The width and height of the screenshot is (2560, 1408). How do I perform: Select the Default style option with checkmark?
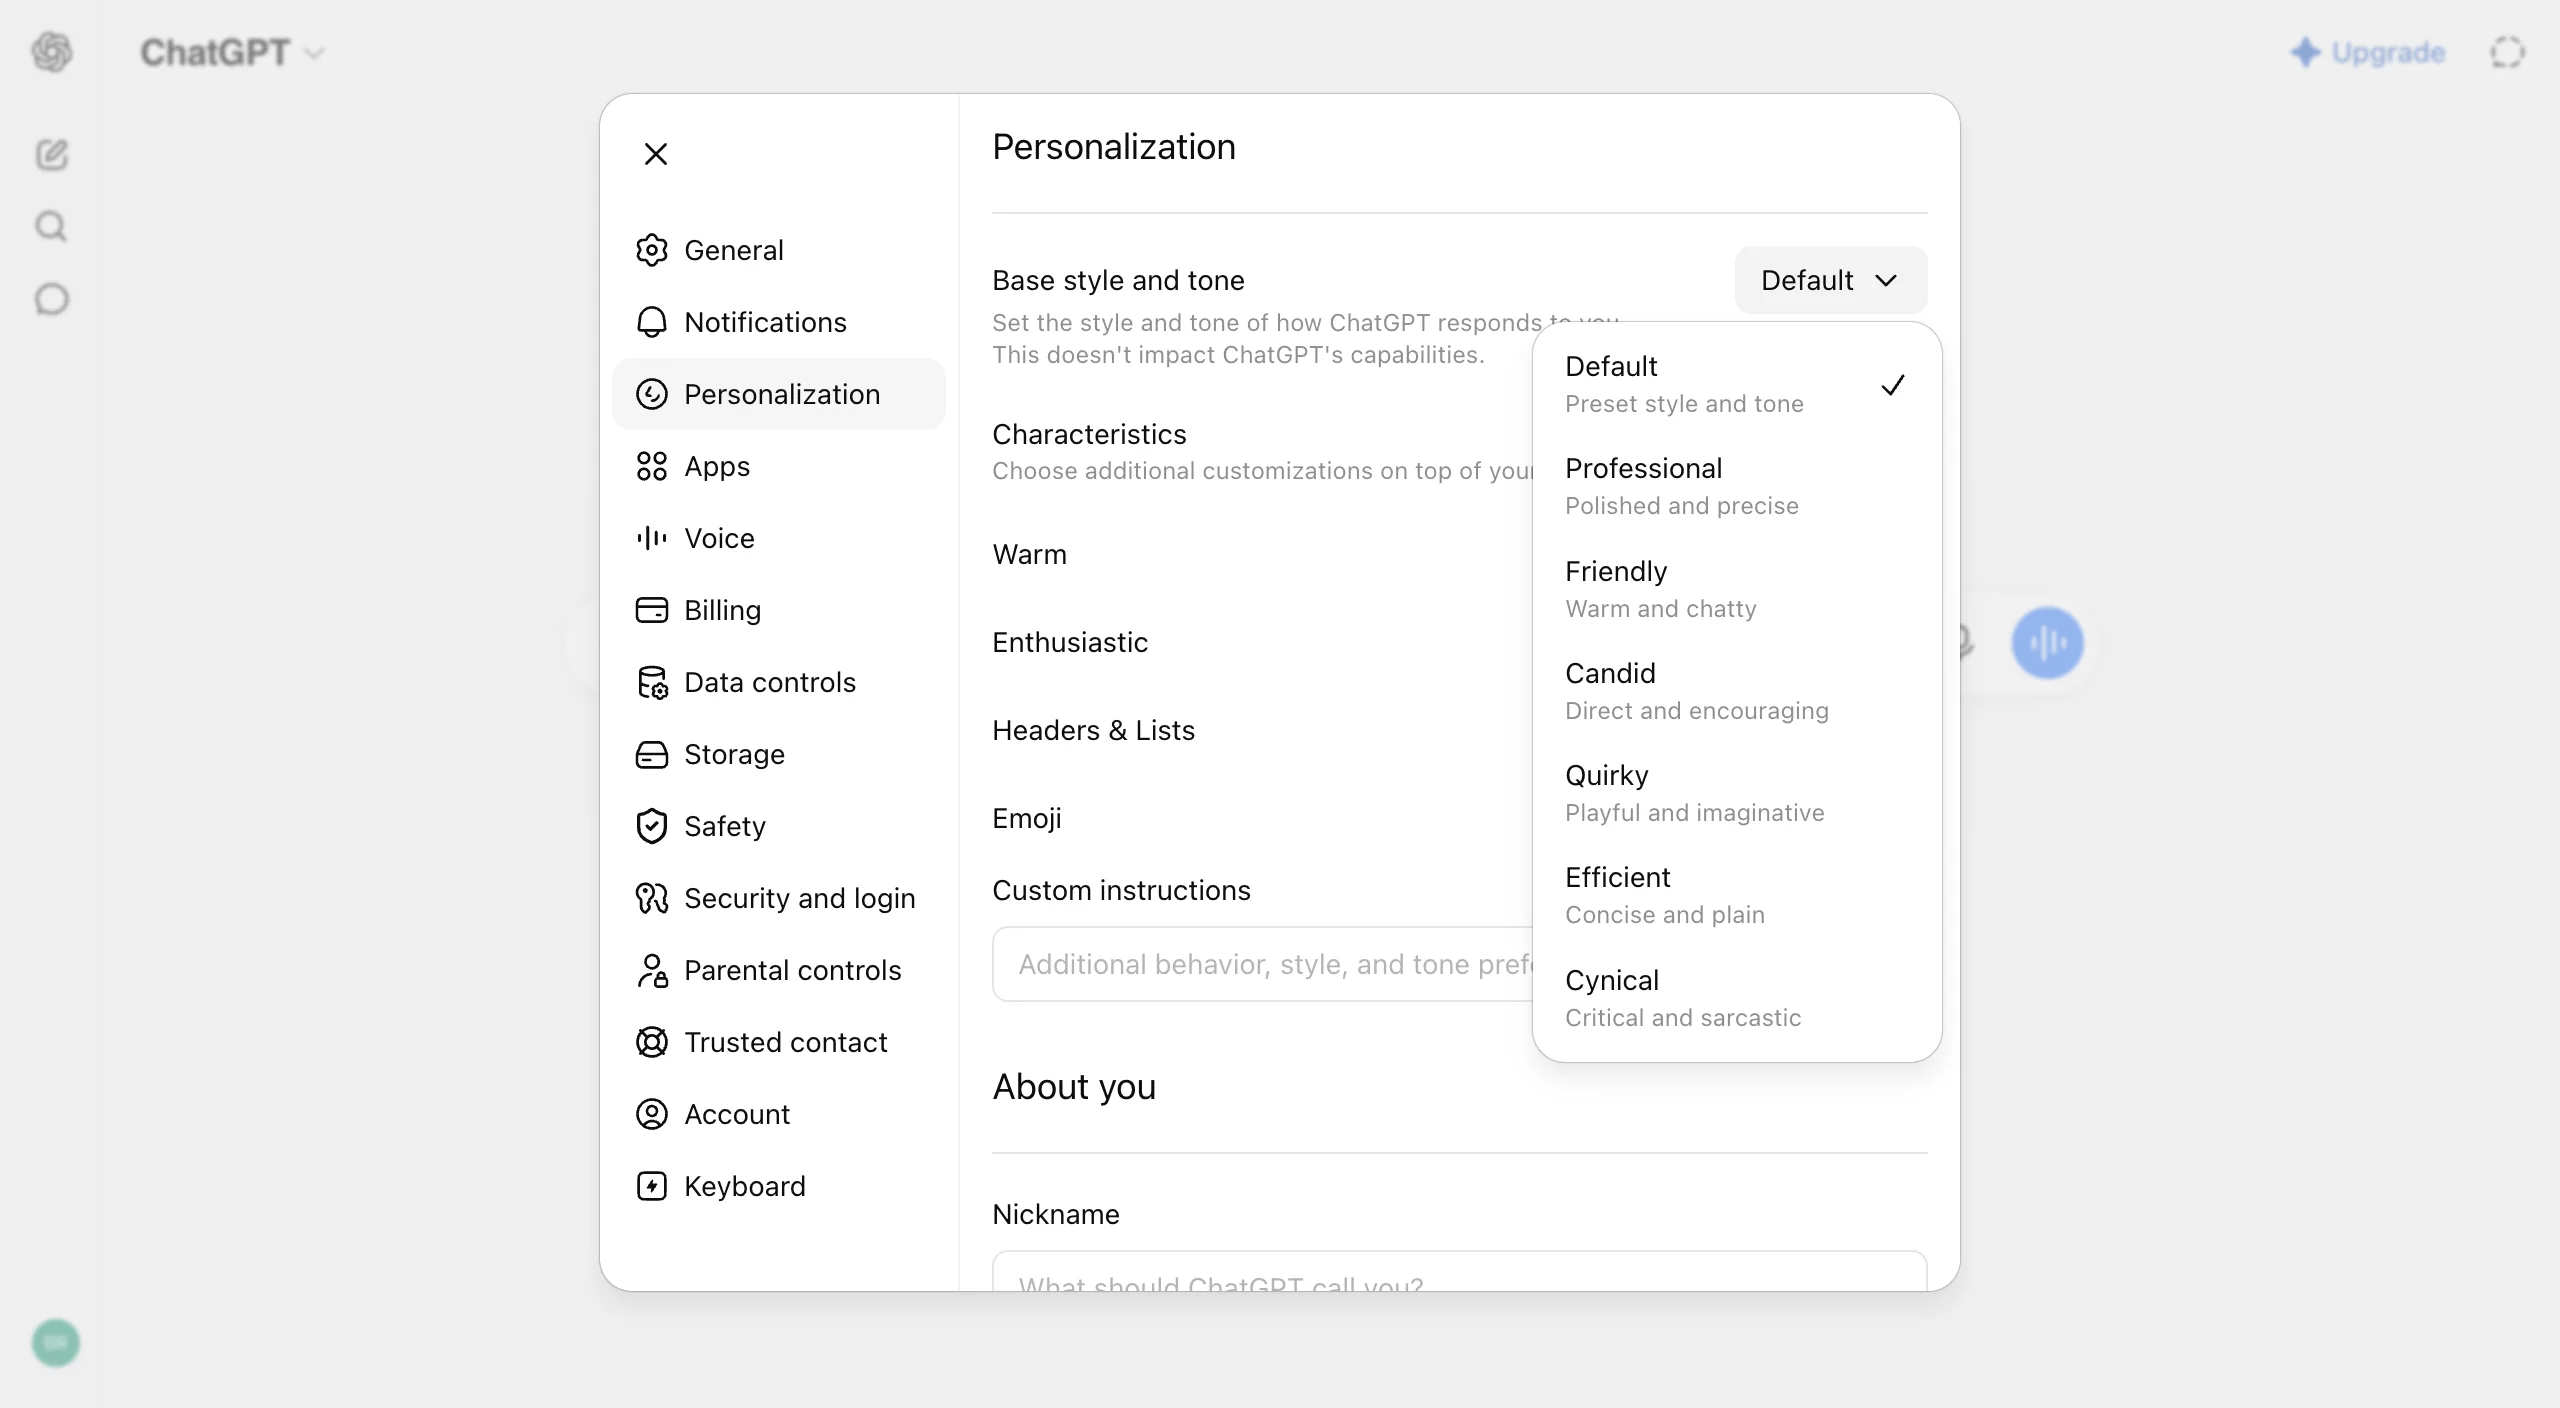(x=1736, y=385)
